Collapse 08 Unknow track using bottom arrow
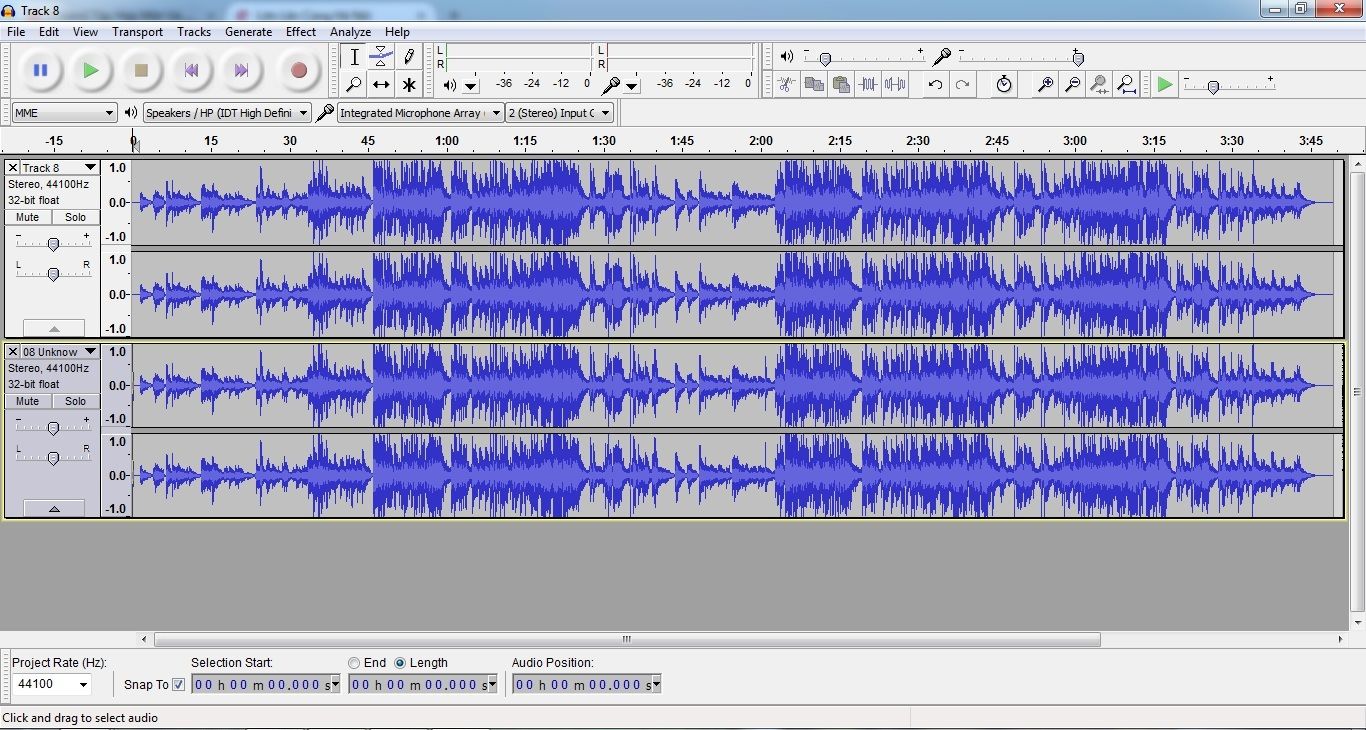The width and height of the screenshot is (1366, 730). (54, 509)
